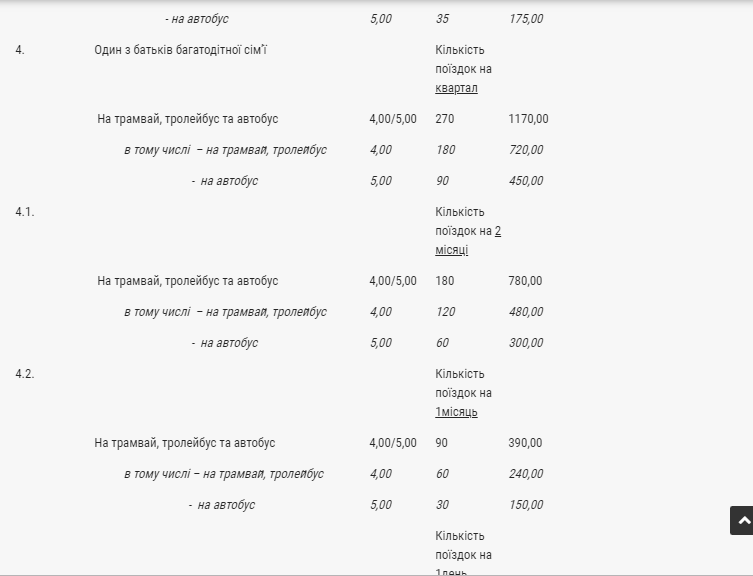Click the trip count 35 in the top row
The height and width of the screenshot is (576, 753).
[x=442, y=19]
